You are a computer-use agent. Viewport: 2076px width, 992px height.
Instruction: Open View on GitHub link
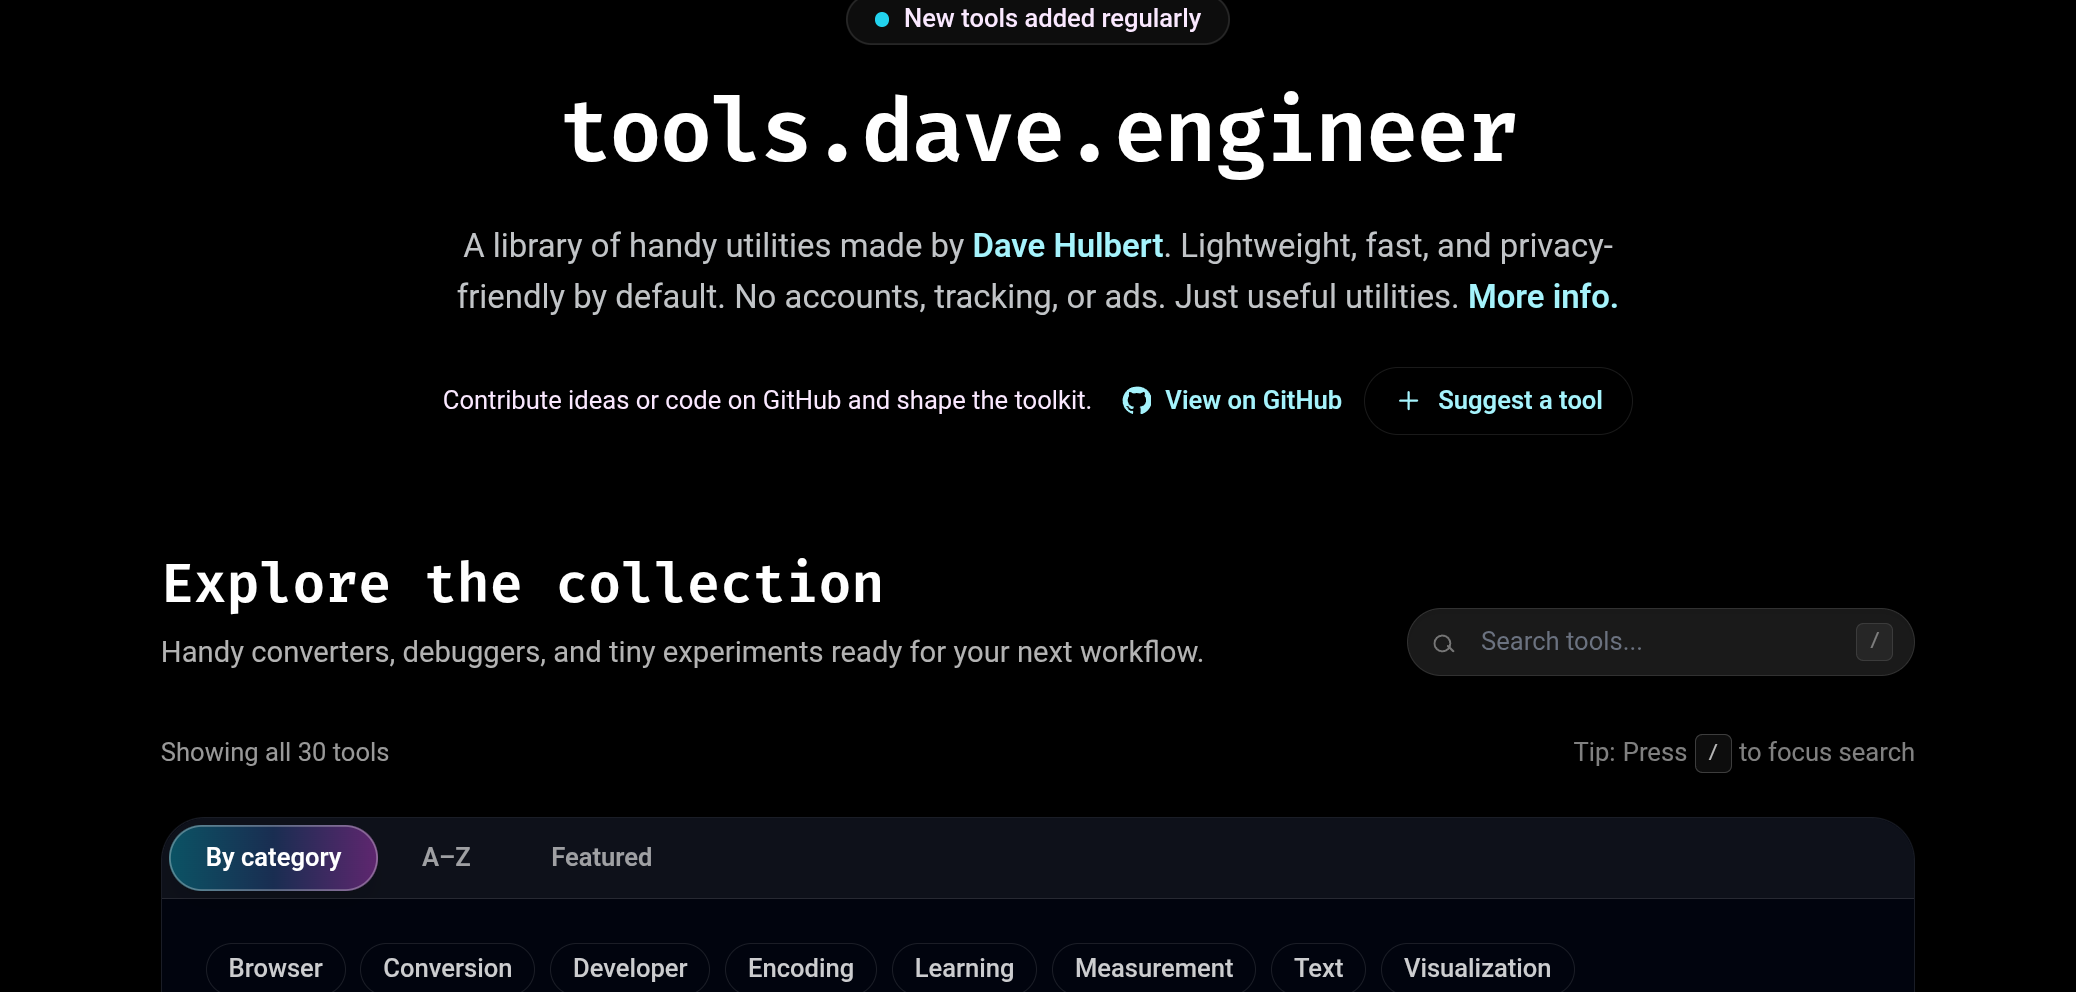[1232, 401]
